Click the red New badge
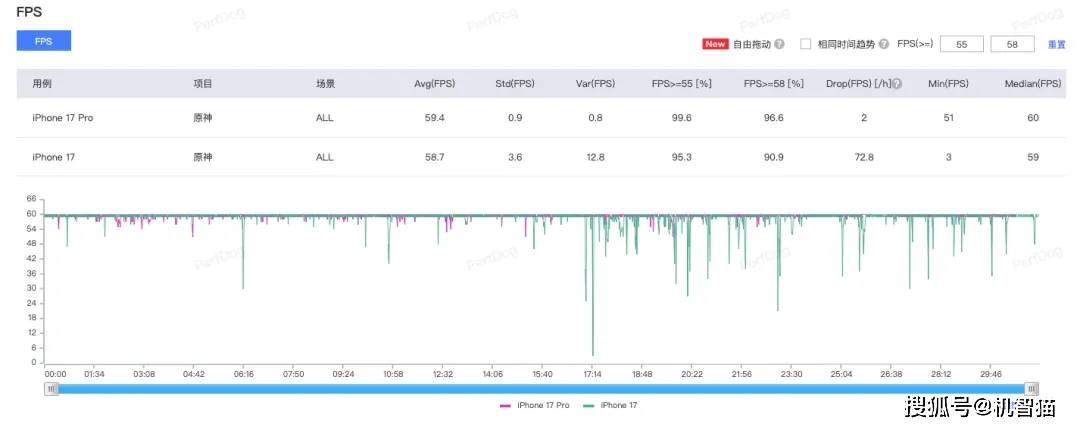Viewport: 1080px width, 430px height. [x=715, y=45]
